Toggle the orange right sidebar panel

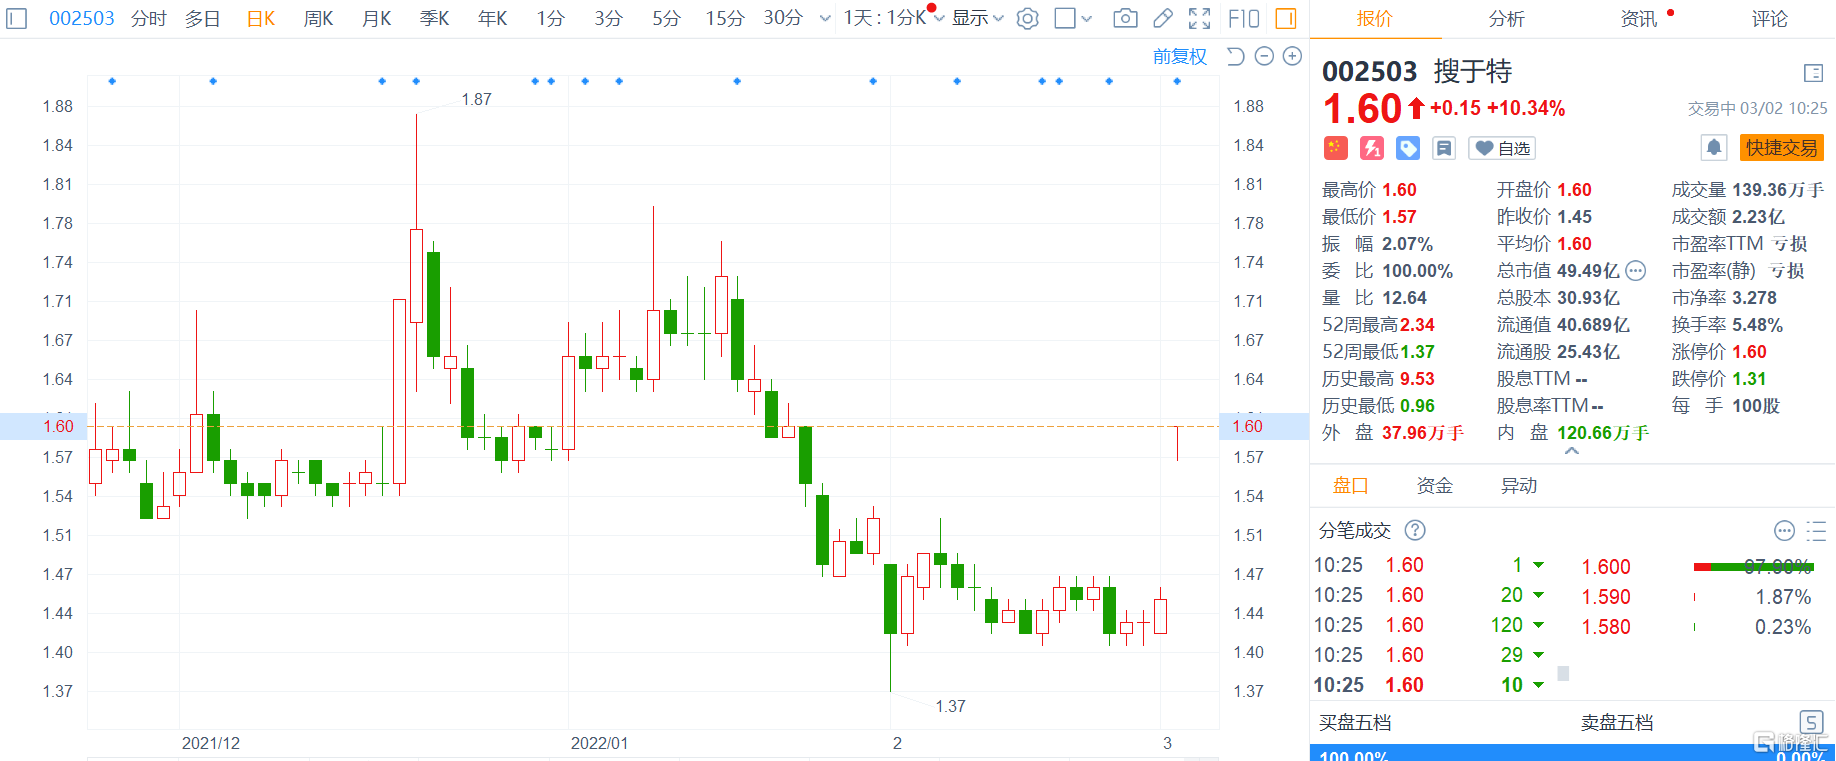tap(1286, 19)
